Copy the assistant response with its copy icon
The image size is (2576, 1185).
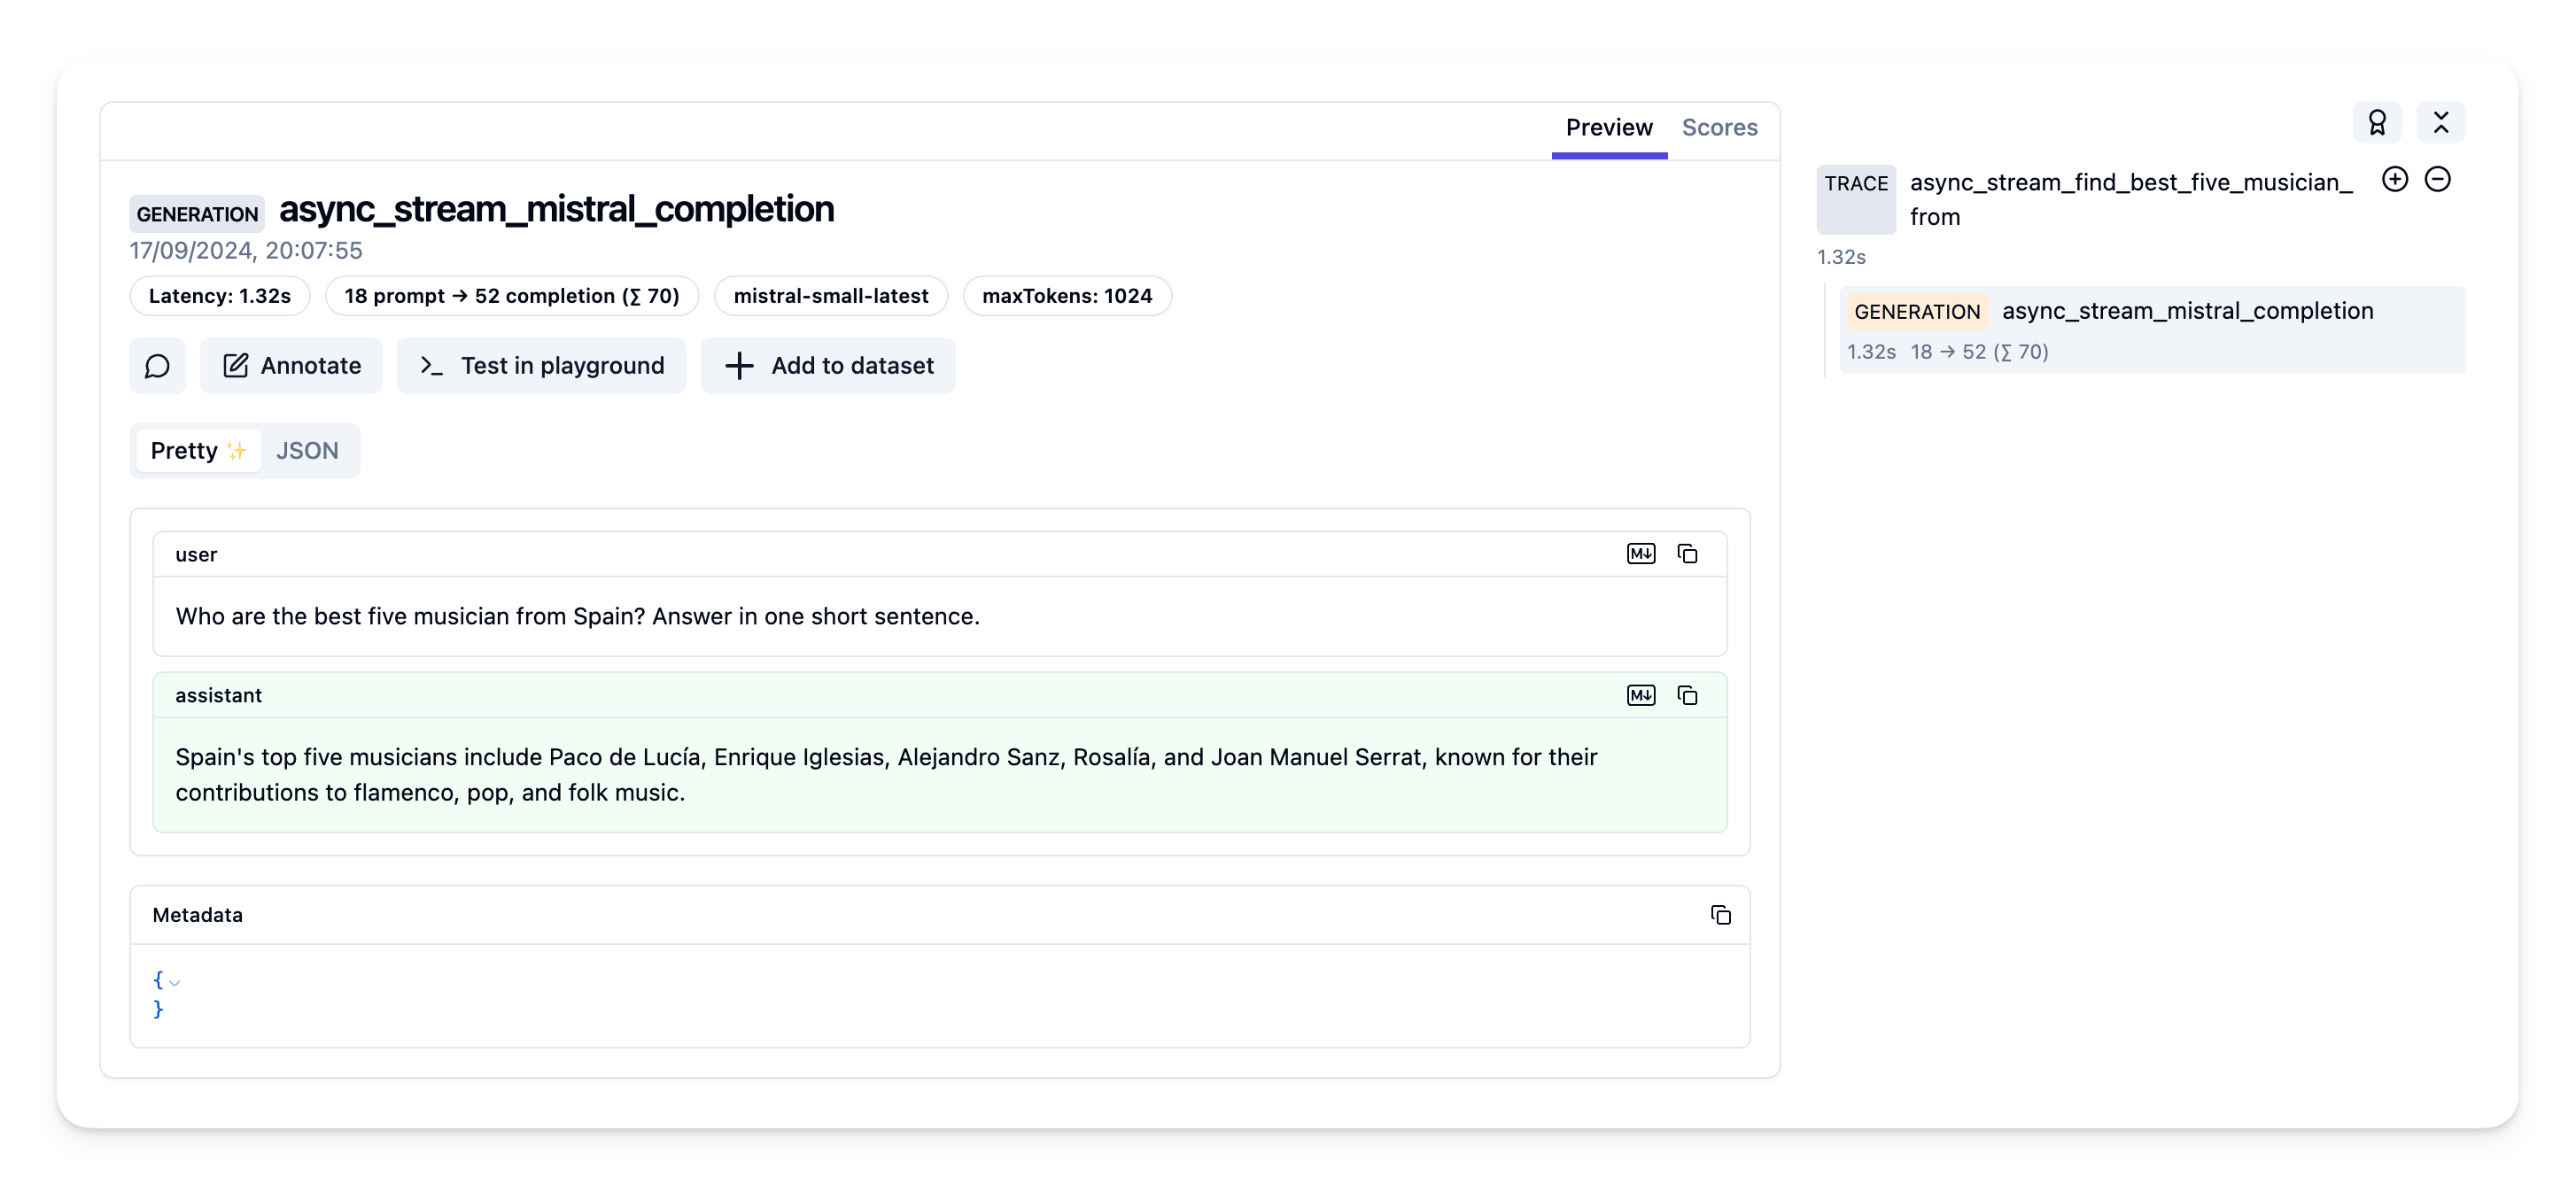pyautogui.click(x=1688, y=695)
